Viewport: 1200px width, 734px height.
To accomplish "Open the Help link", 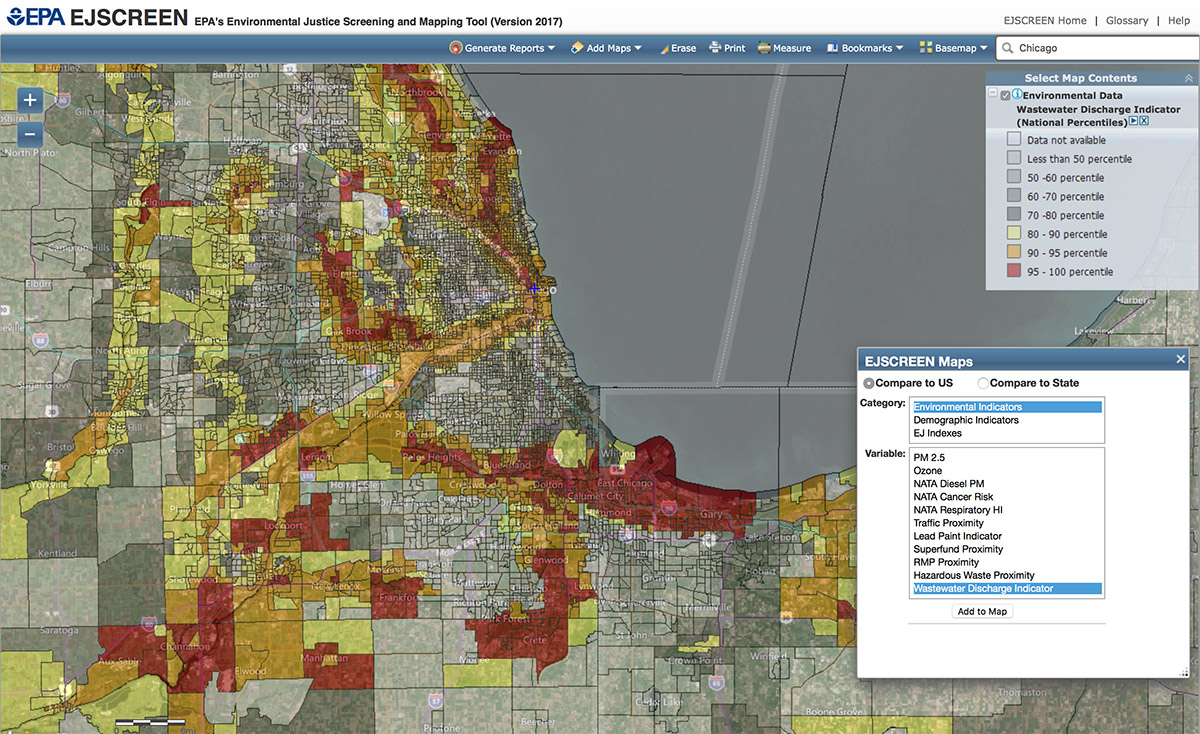I will click(1178, 20).
